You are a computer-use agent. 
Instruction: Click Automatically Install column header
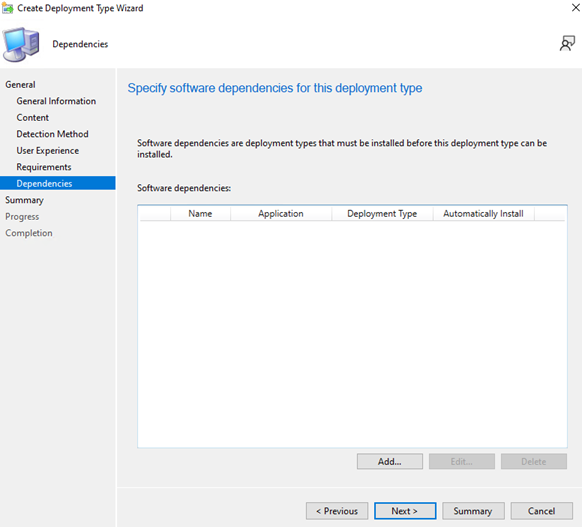[x=483, y=213]
